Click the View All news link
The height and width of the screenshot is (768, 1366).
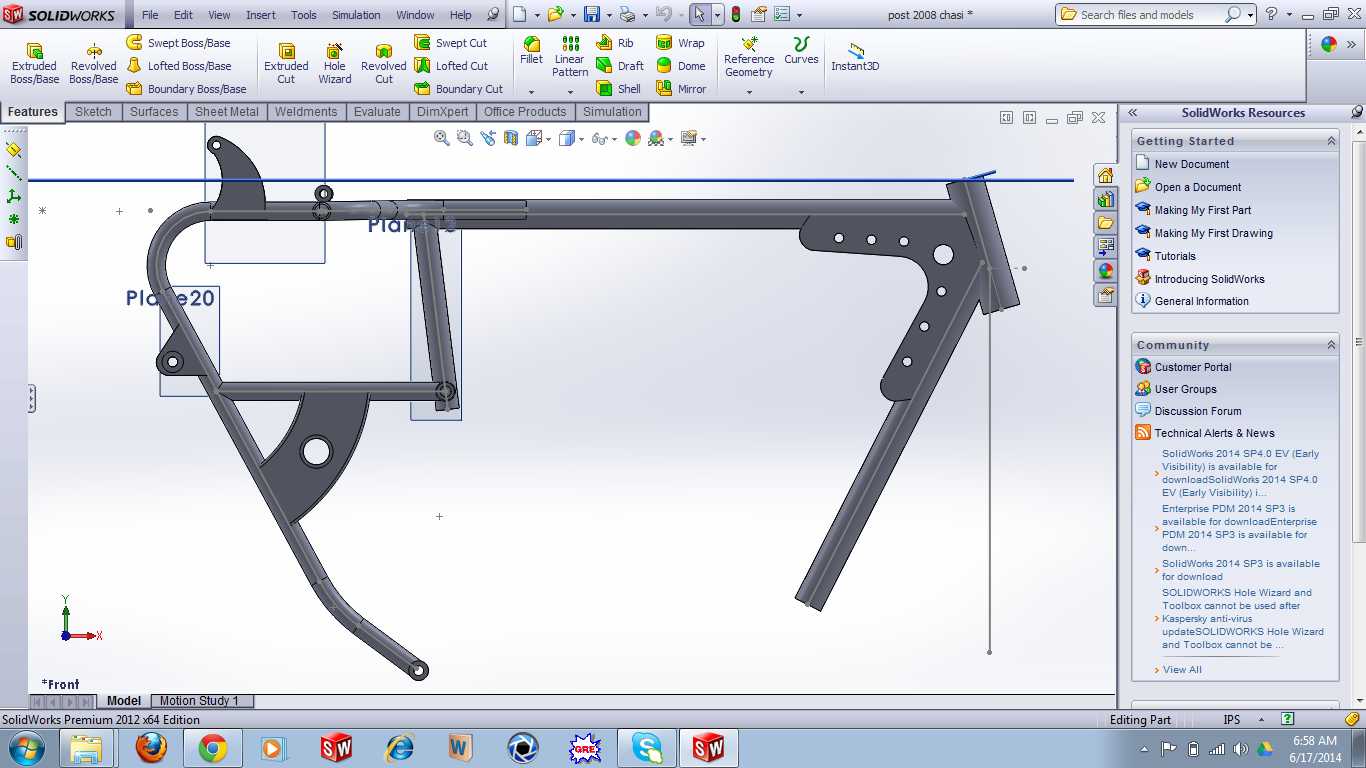coord(1182,670)
